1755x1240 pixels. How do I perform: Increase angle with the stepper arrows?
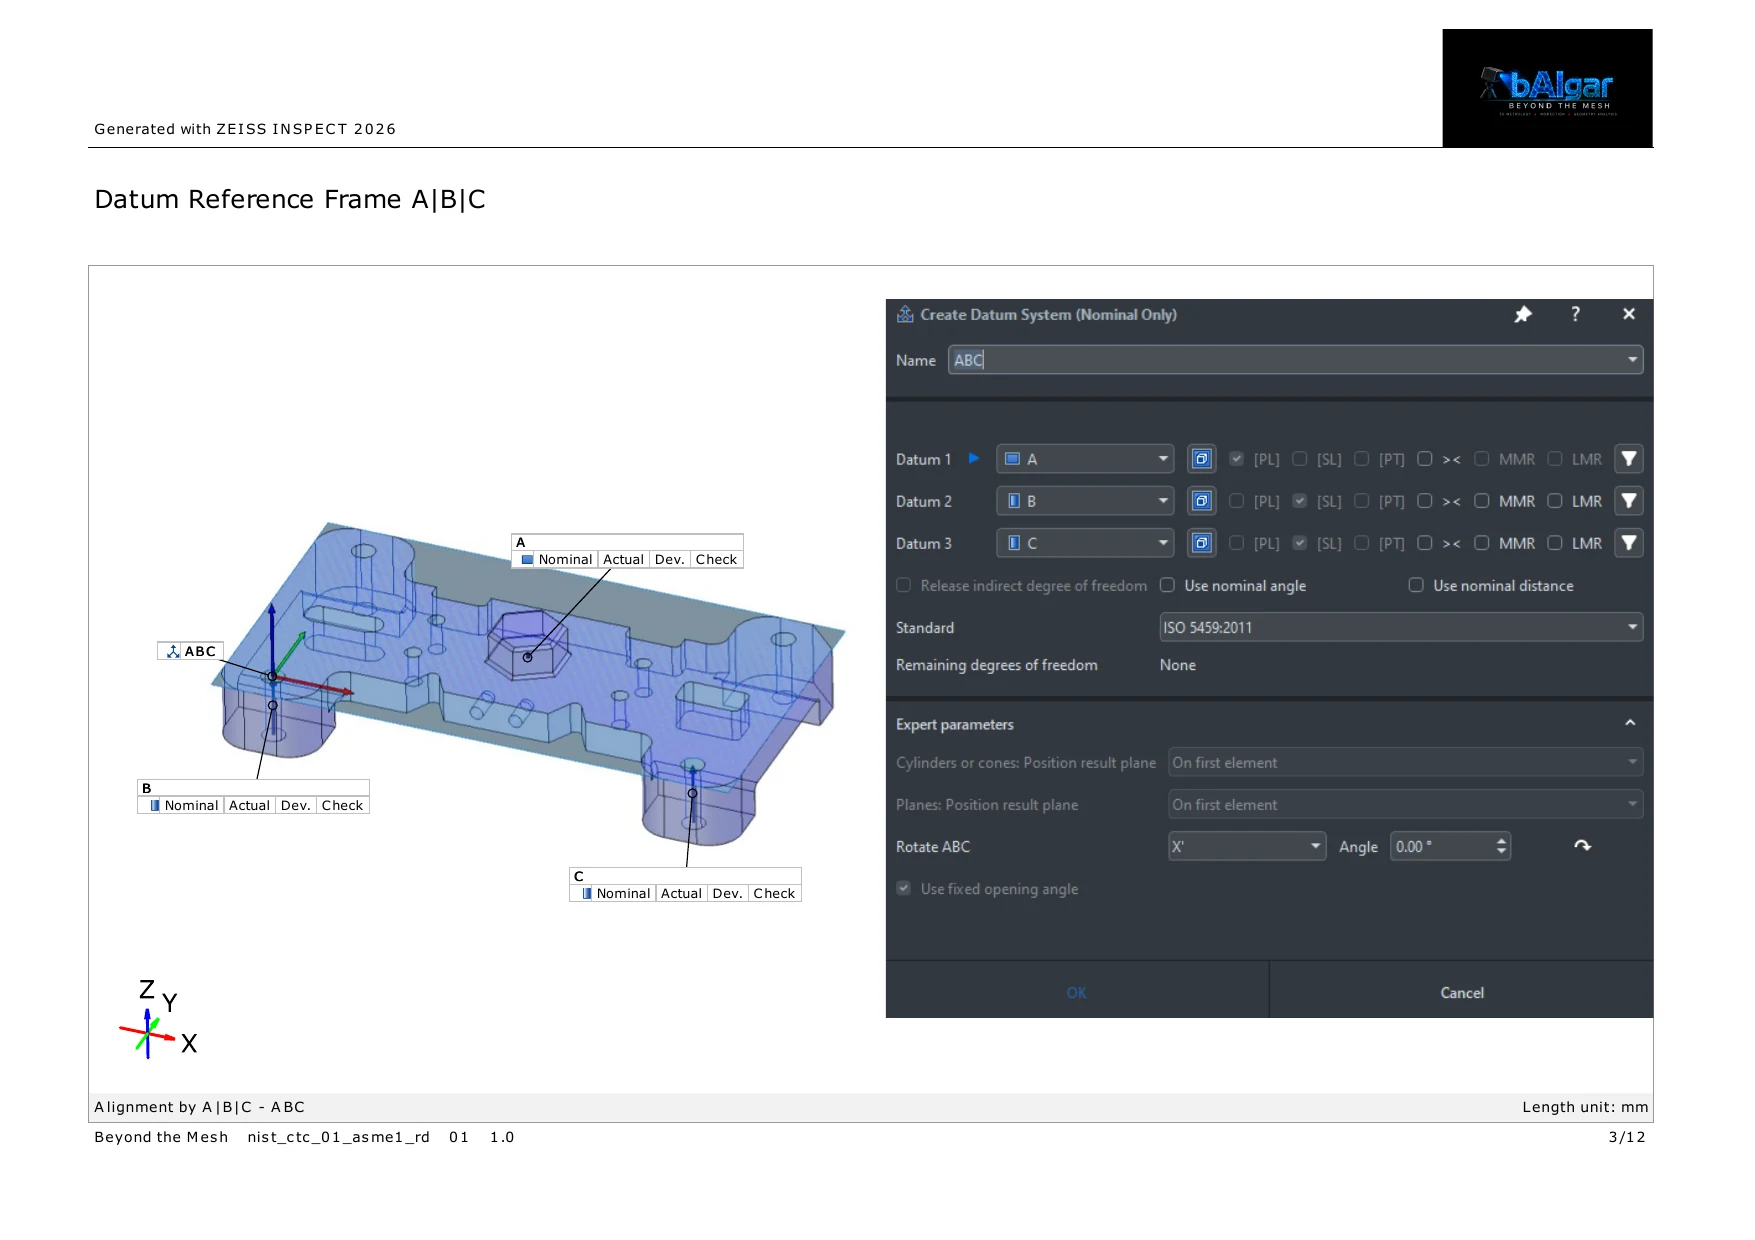(1501, 840)
